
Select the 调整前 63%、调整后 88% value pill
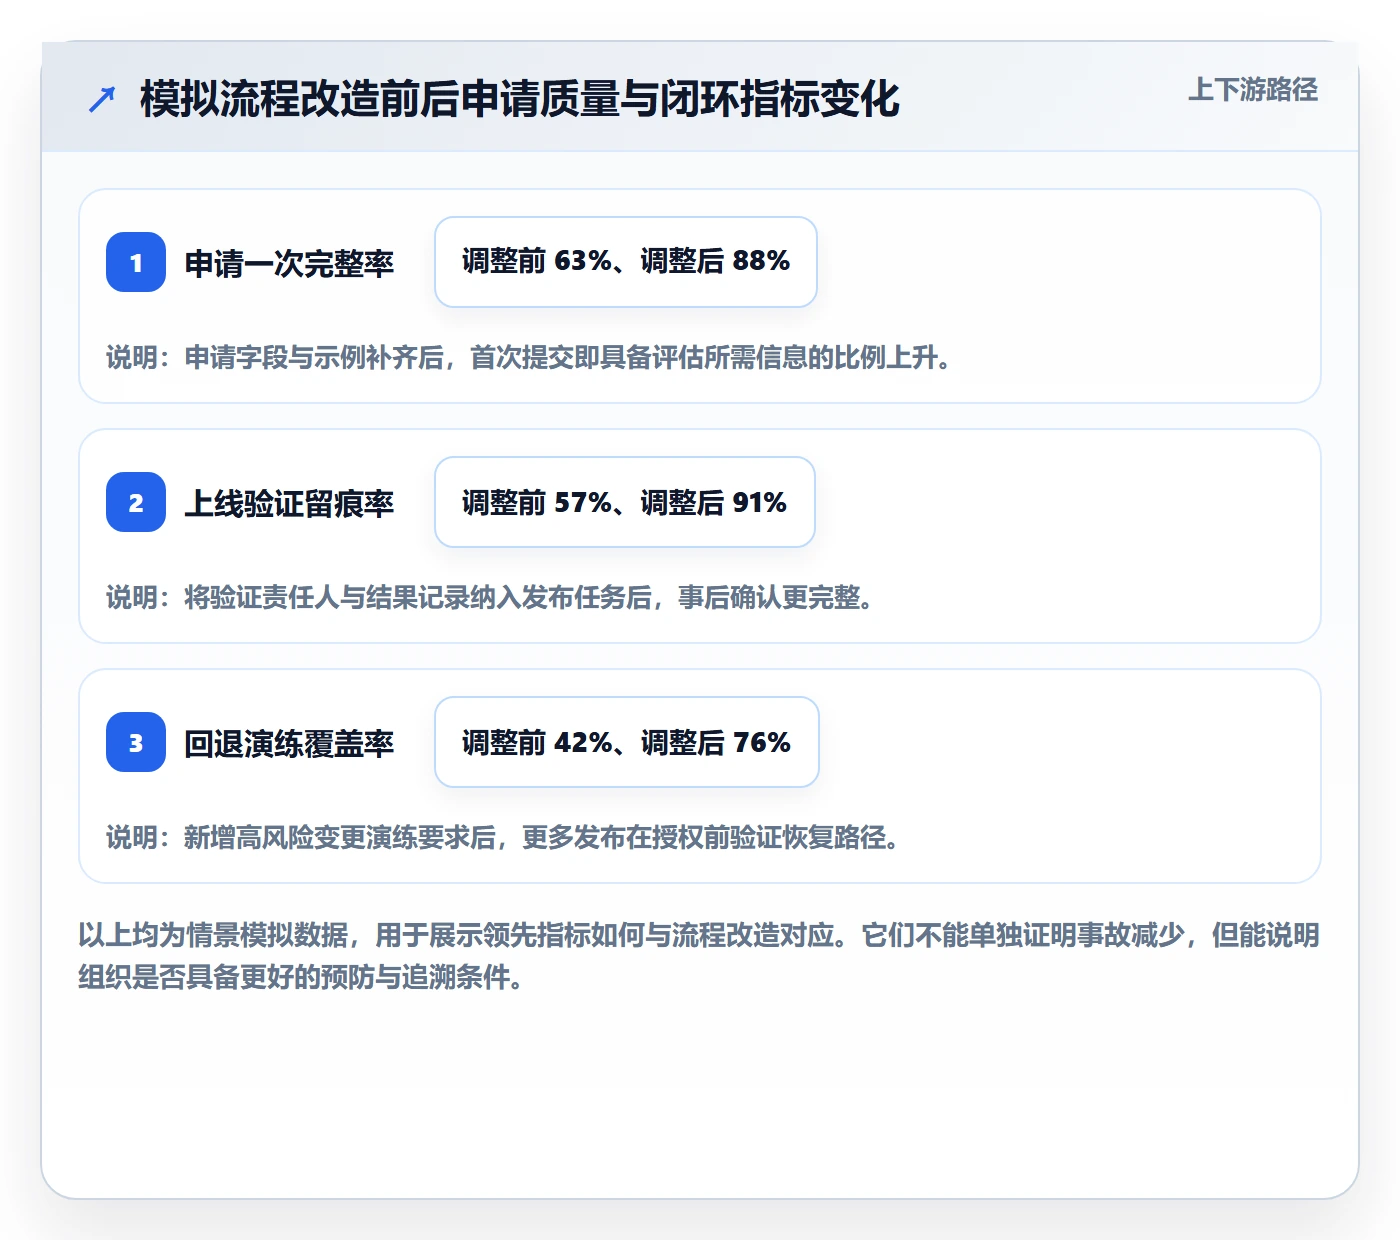coord(626,262)
